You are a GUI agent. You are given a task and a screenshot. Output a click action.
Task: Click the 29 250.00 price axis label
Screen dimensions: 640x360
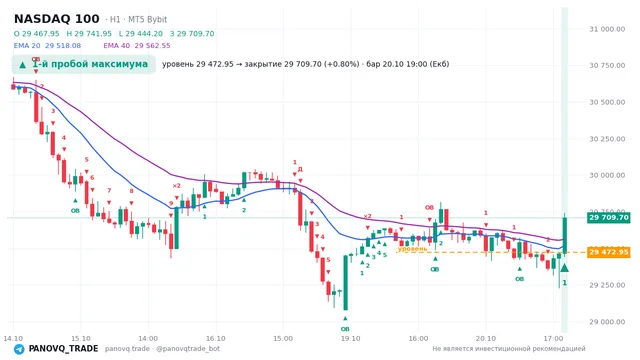point(607,285)
